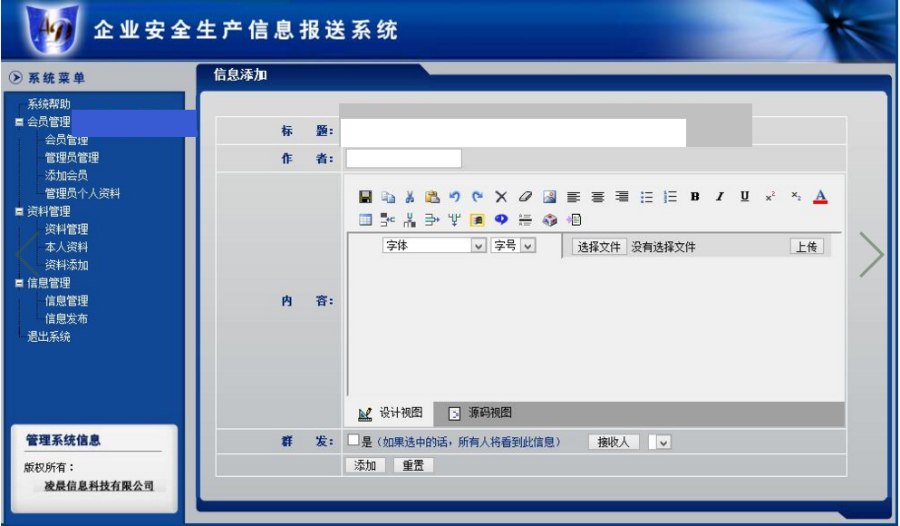Collapse the 资料管理 tree group

point(19,211)
